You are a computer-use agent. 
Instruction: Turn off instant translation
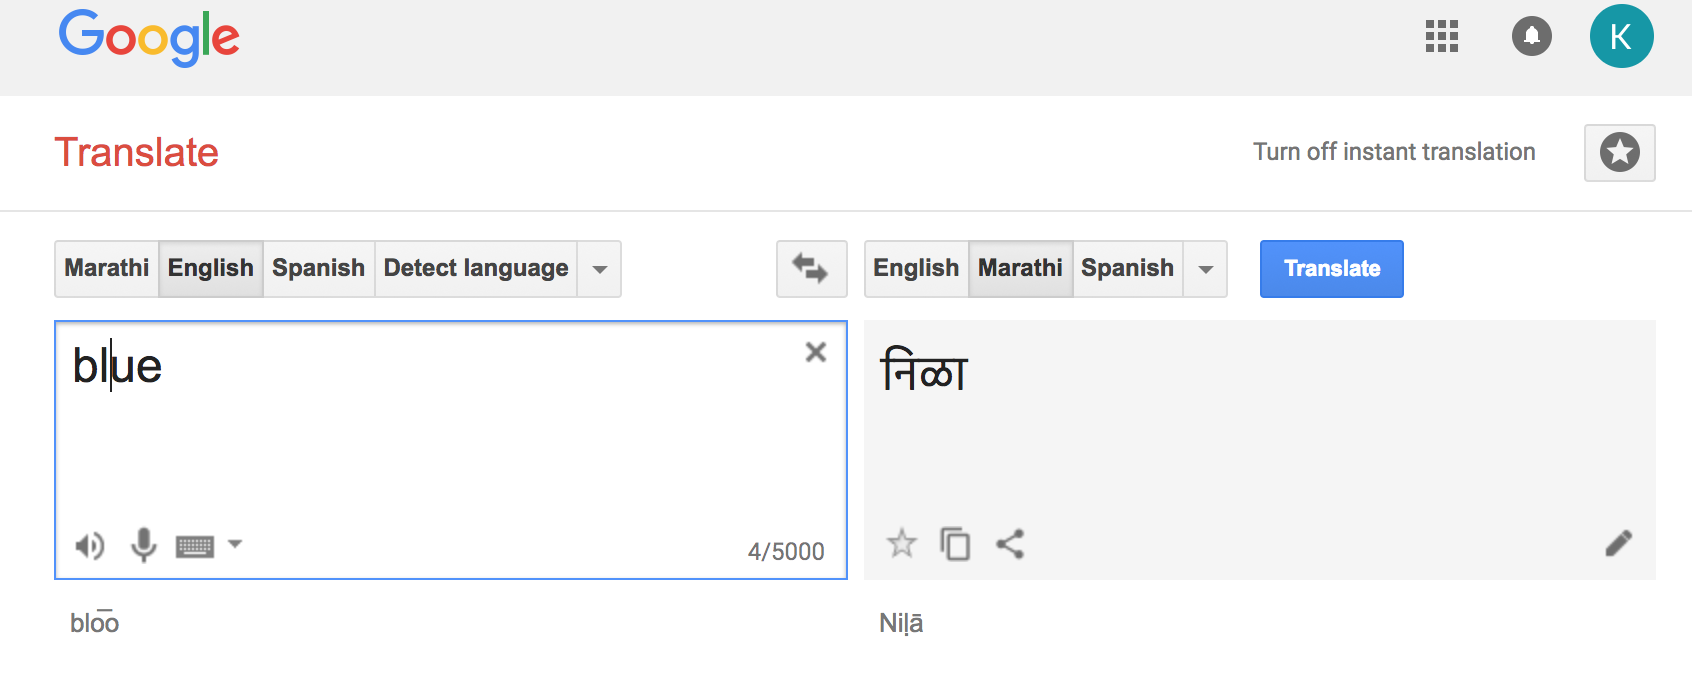point(1393,152)
